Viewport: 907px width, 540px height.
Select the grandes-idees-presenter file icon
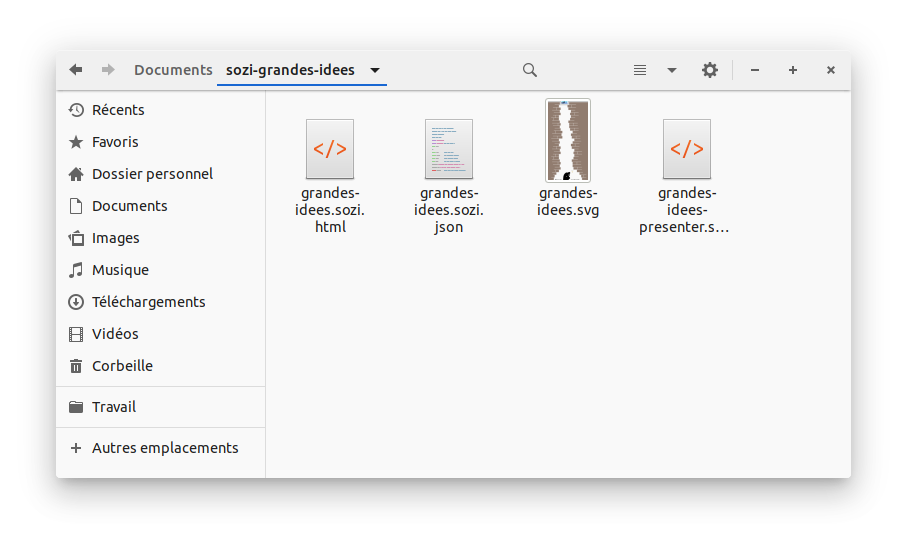686,149
